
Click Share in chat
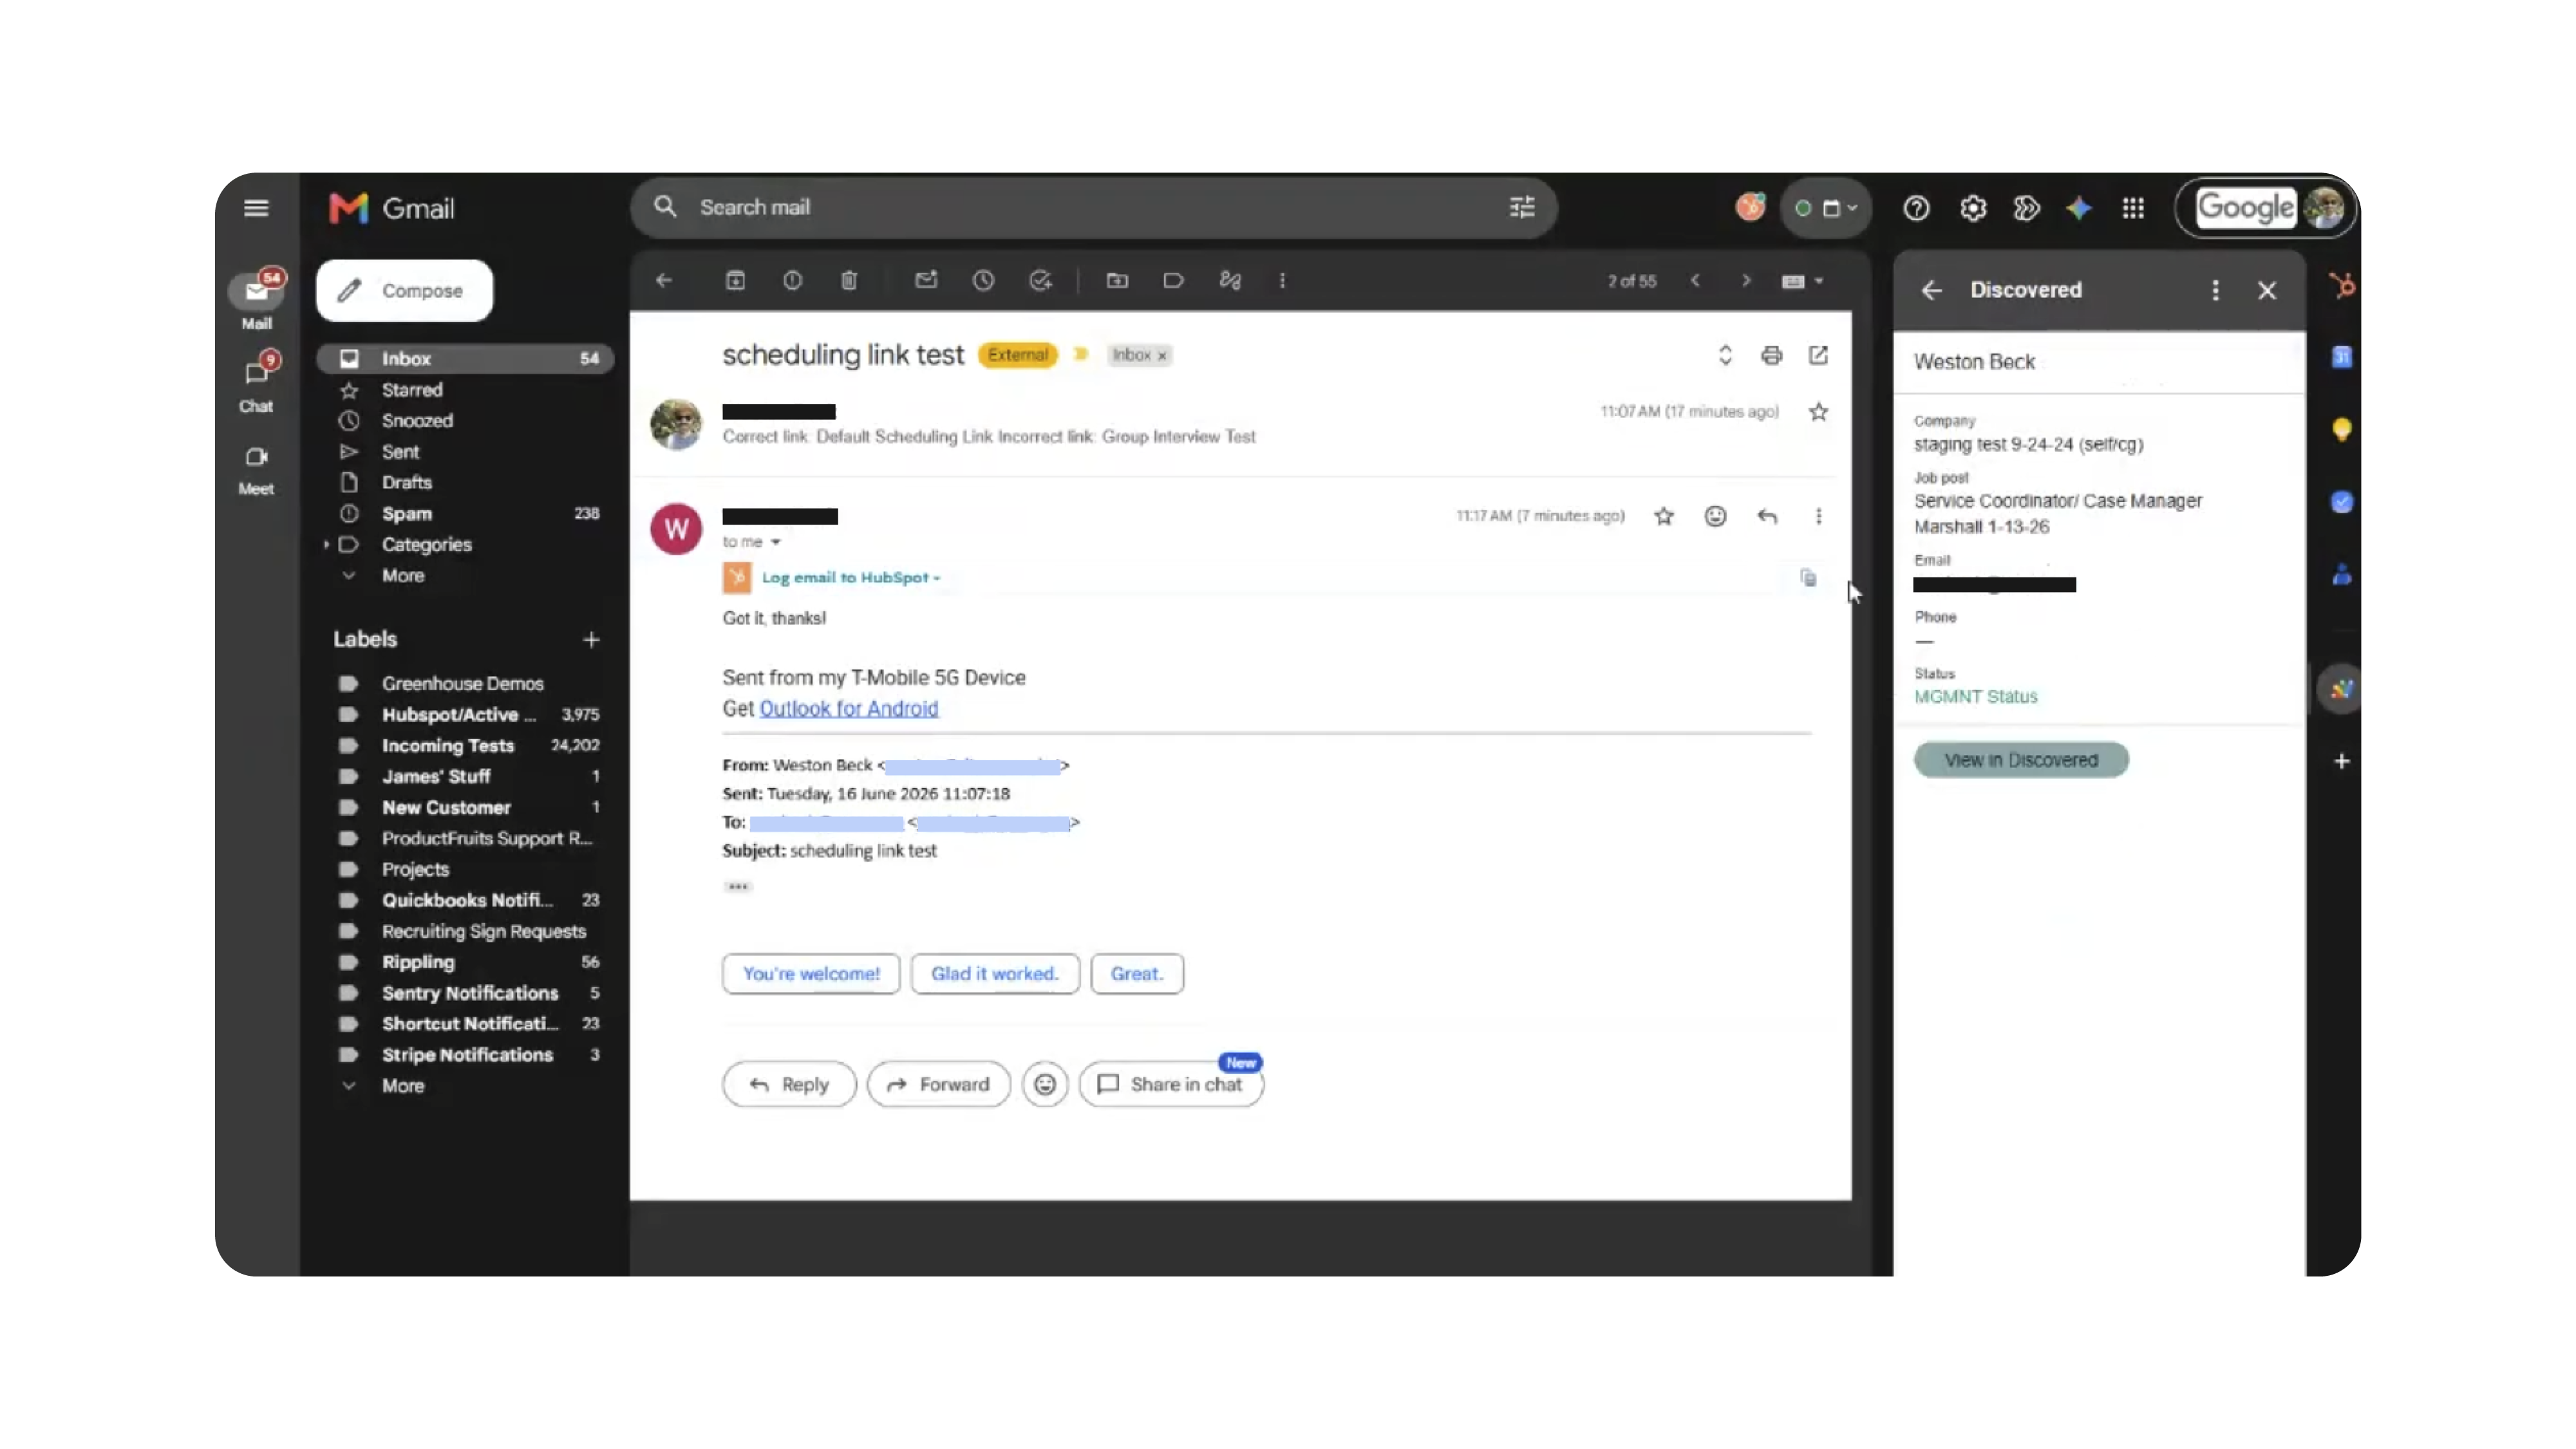(1171, 1084)
